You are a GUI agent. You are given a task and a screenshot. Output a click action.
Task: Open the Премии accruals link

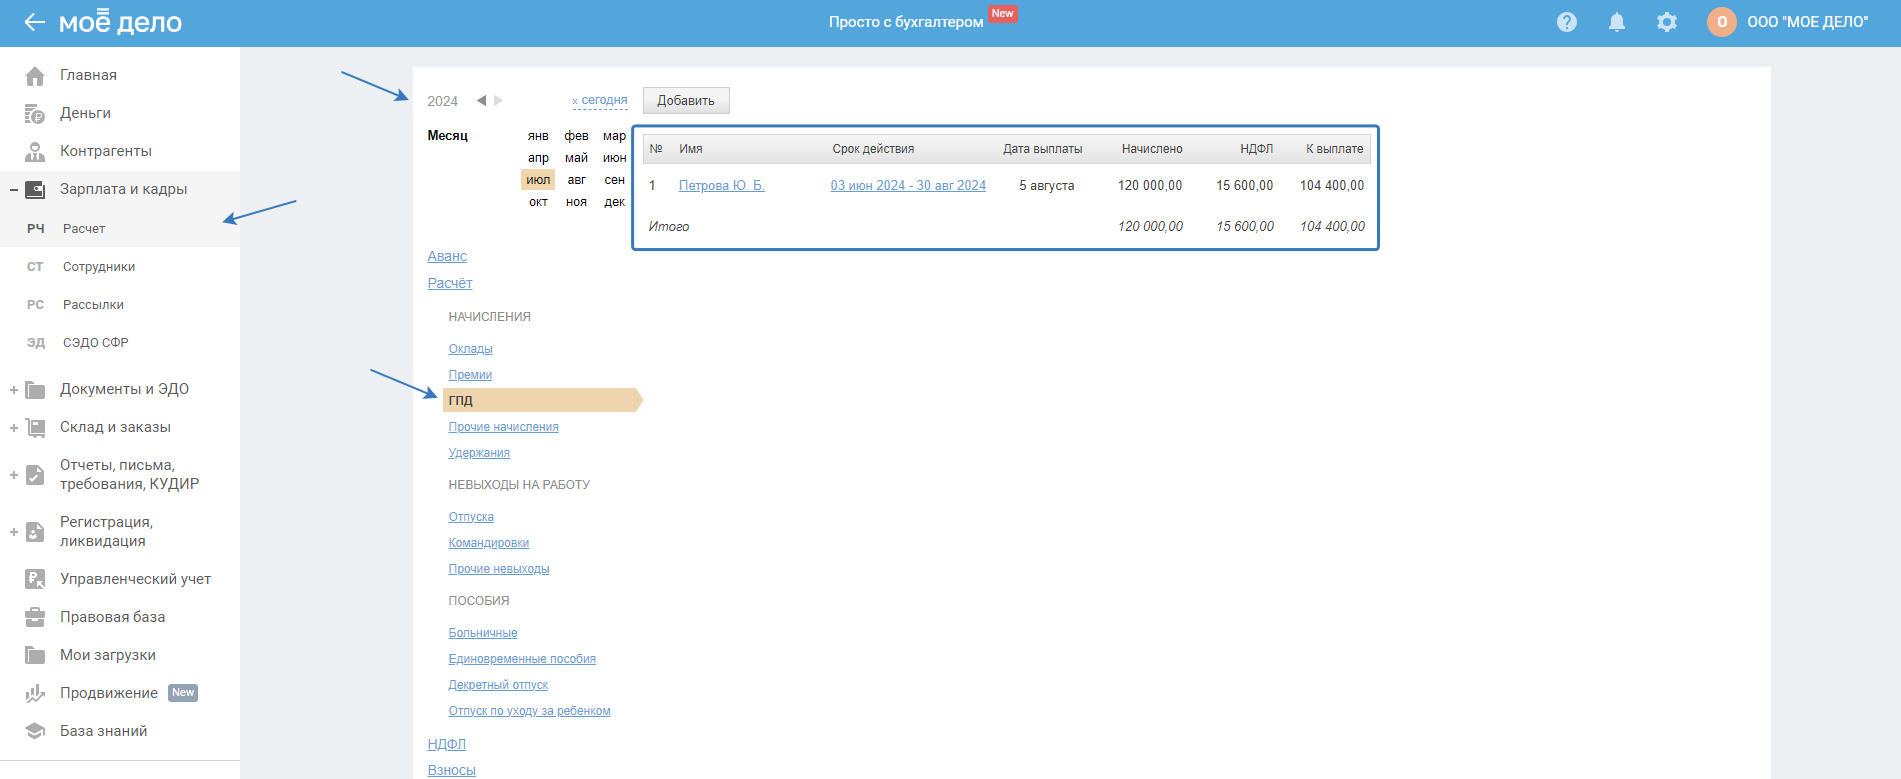[470, 375]
